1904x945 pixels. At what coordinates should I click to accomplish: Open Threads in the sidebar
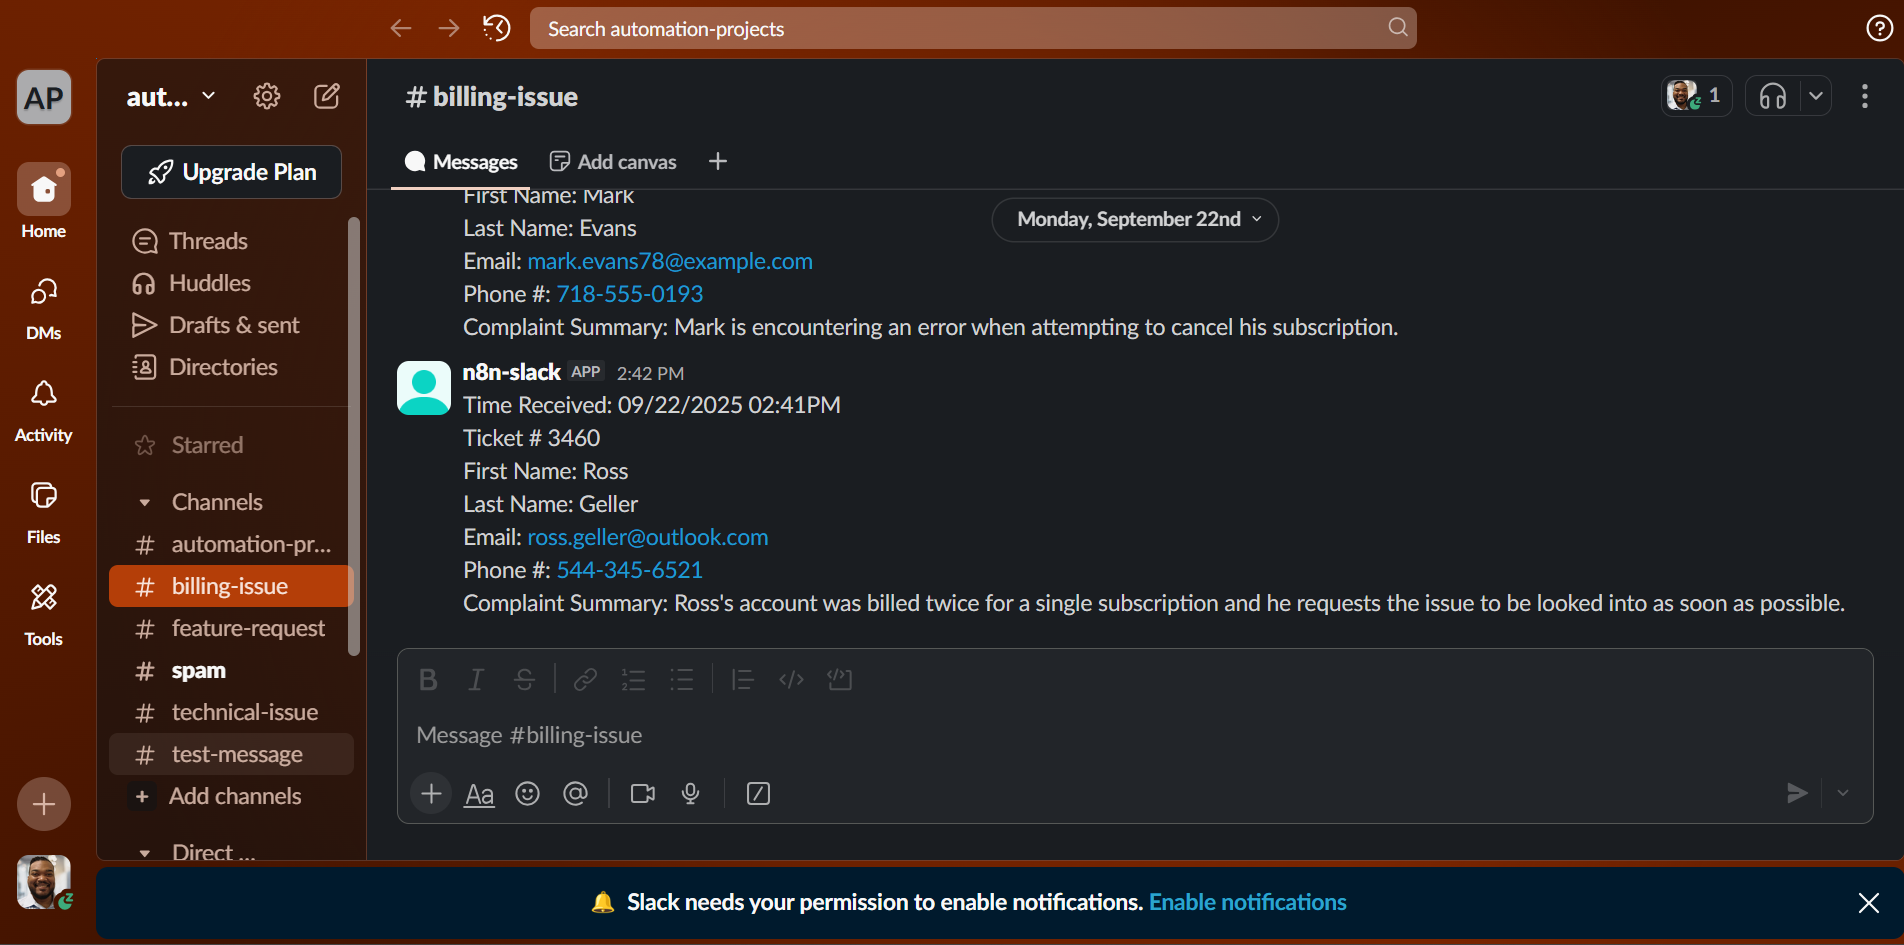230,241
